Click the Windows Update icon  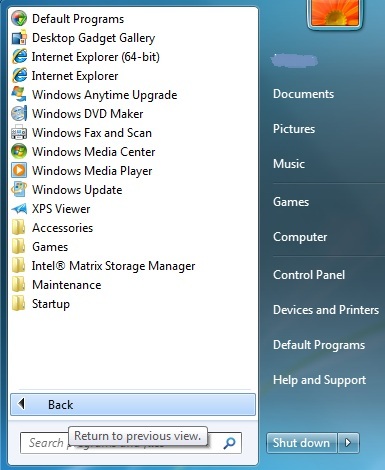19,189
